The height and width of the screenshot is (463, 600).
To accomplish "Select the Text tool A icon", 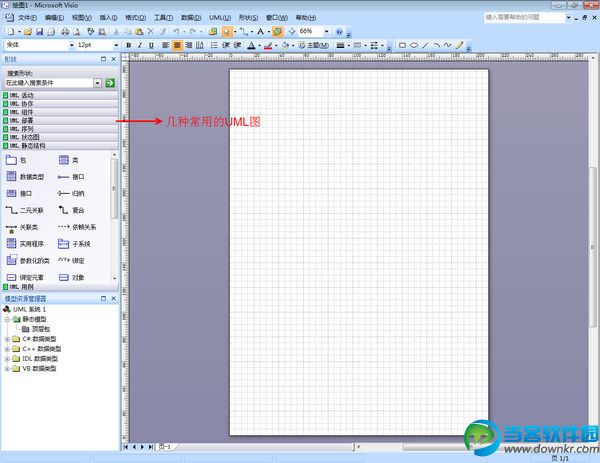I will (x=260, y=32).
